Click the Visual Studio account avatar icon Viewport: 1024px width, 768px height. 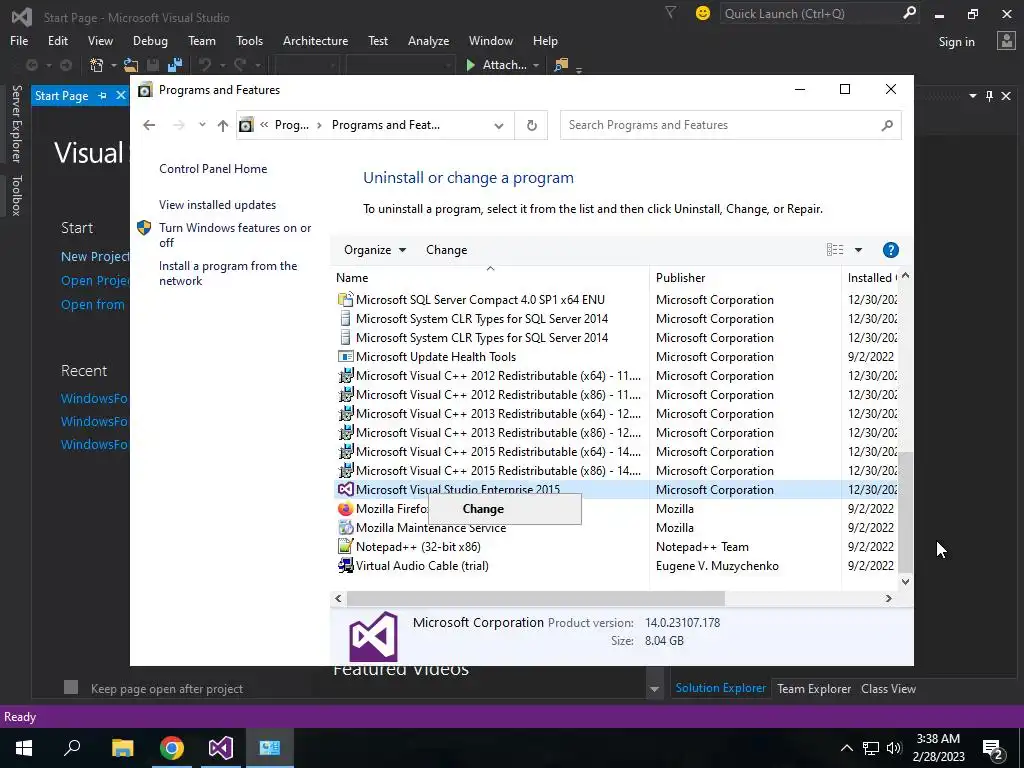coord(1006,41)
